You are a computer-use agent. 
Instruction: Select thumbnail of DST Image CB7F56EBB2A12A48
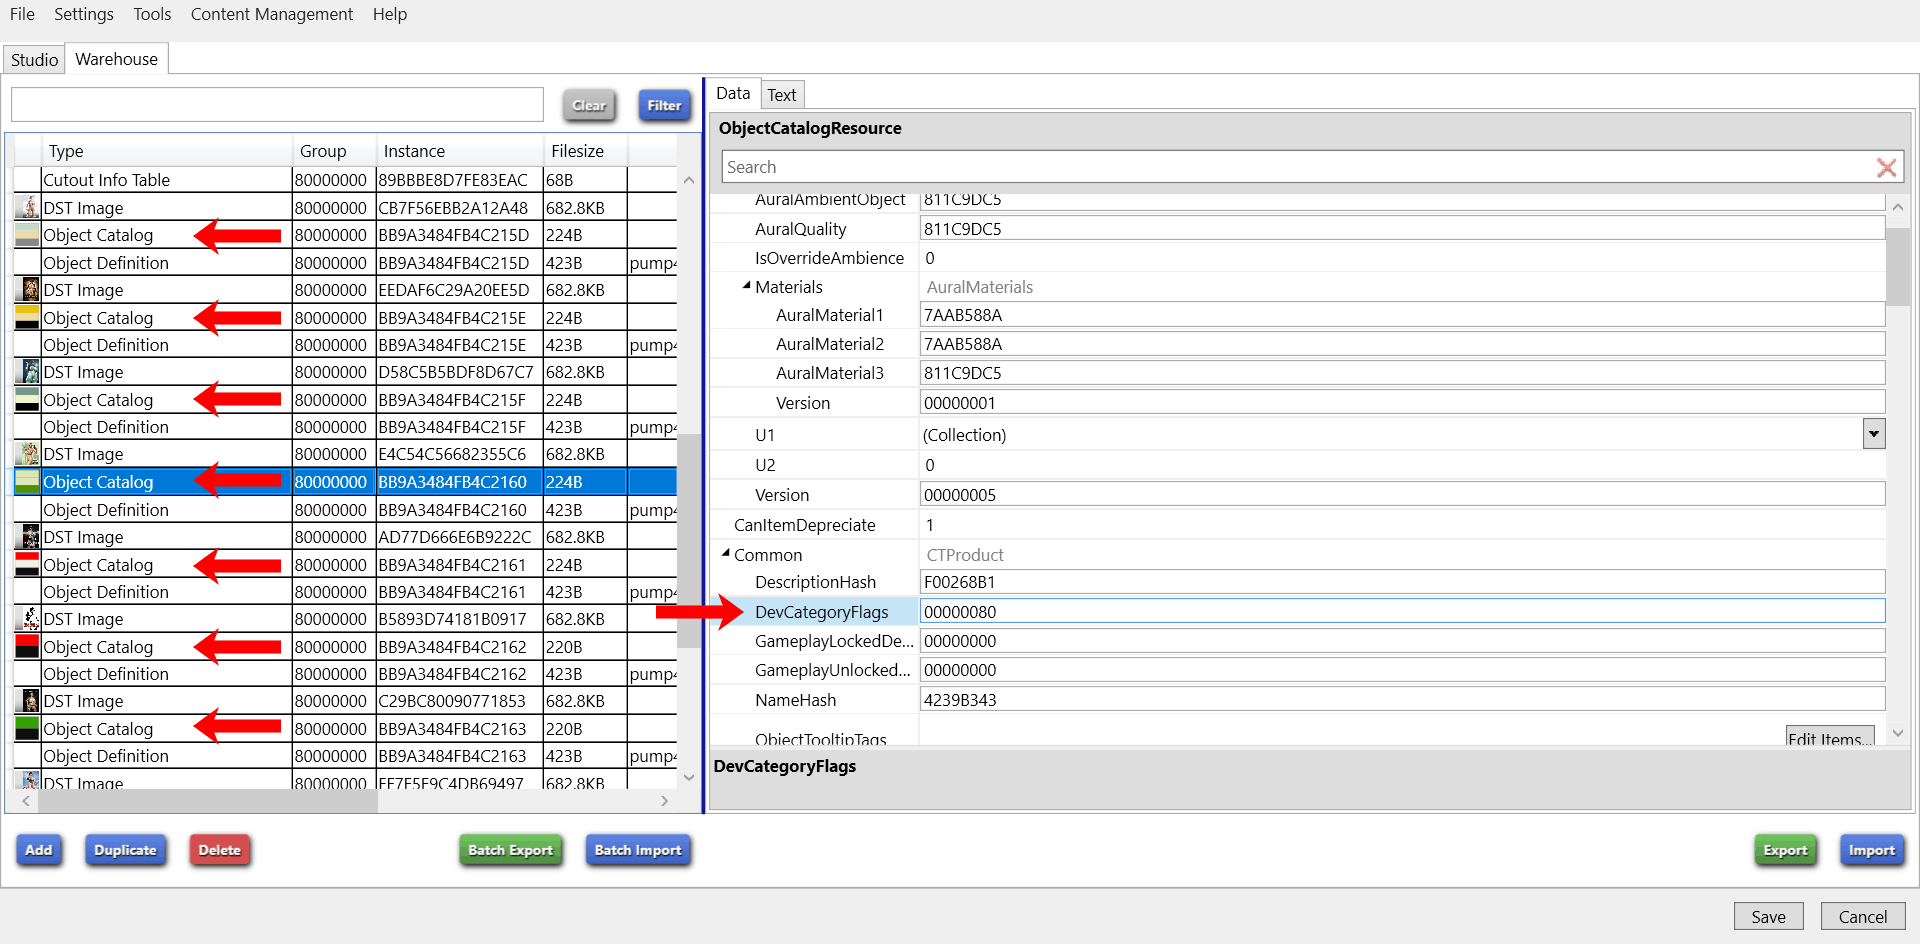[28, 207]
